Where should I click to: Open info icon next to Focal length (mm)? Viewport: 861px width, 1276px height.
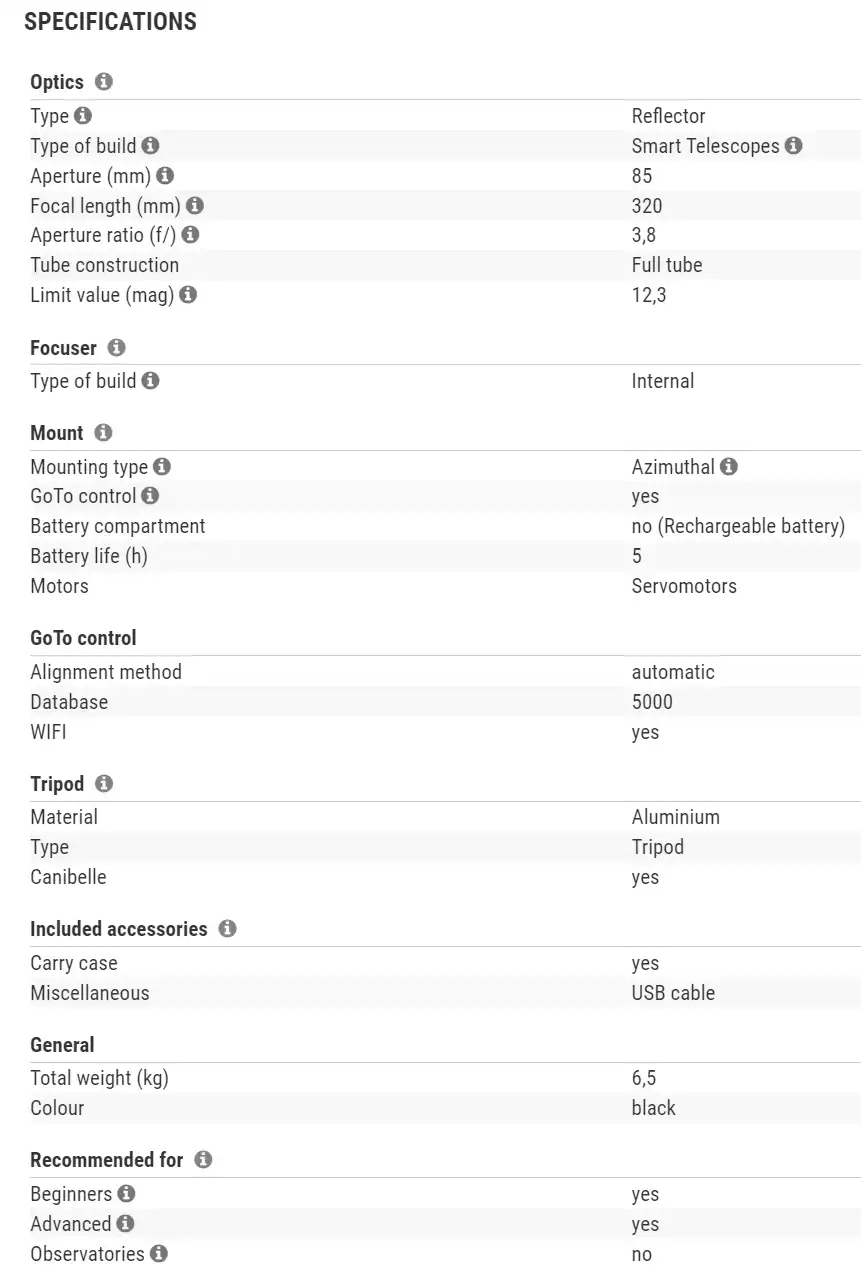point(195,206)
